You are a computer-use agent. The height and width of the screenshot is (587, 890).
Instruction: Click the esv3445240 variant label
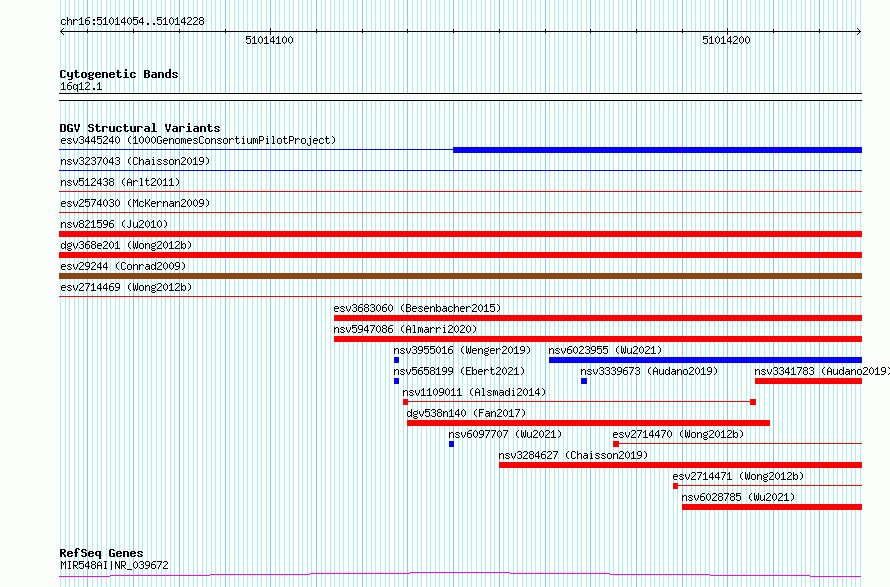[x=198, y=140]
